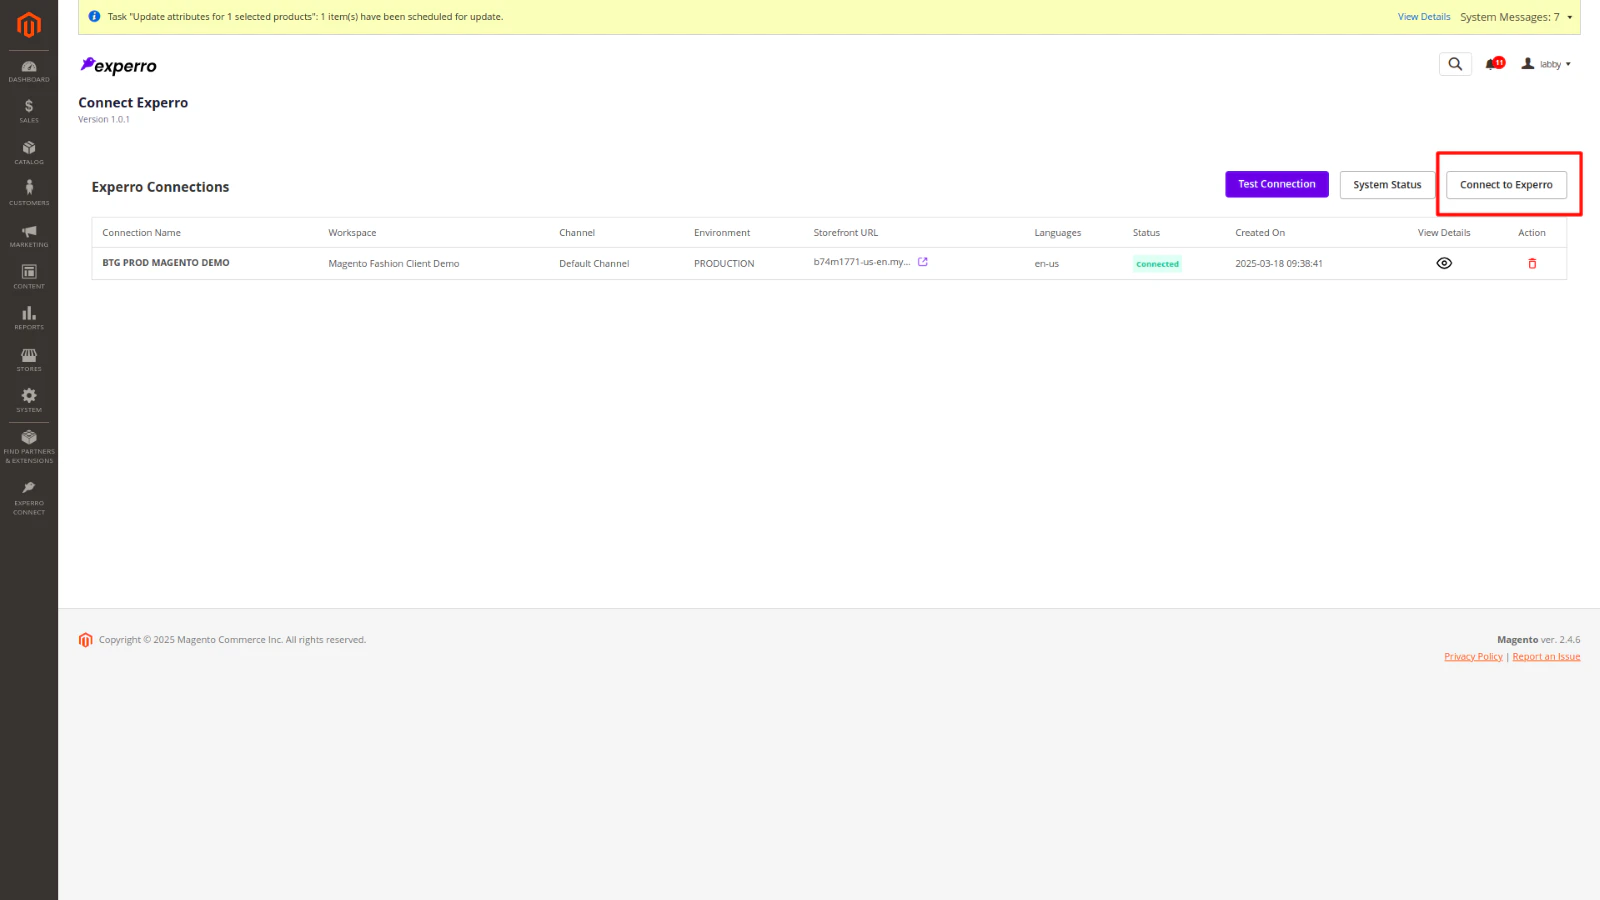Click the Connected status badge
This screenshot has height=900, width=1600.
[1158, 264]
